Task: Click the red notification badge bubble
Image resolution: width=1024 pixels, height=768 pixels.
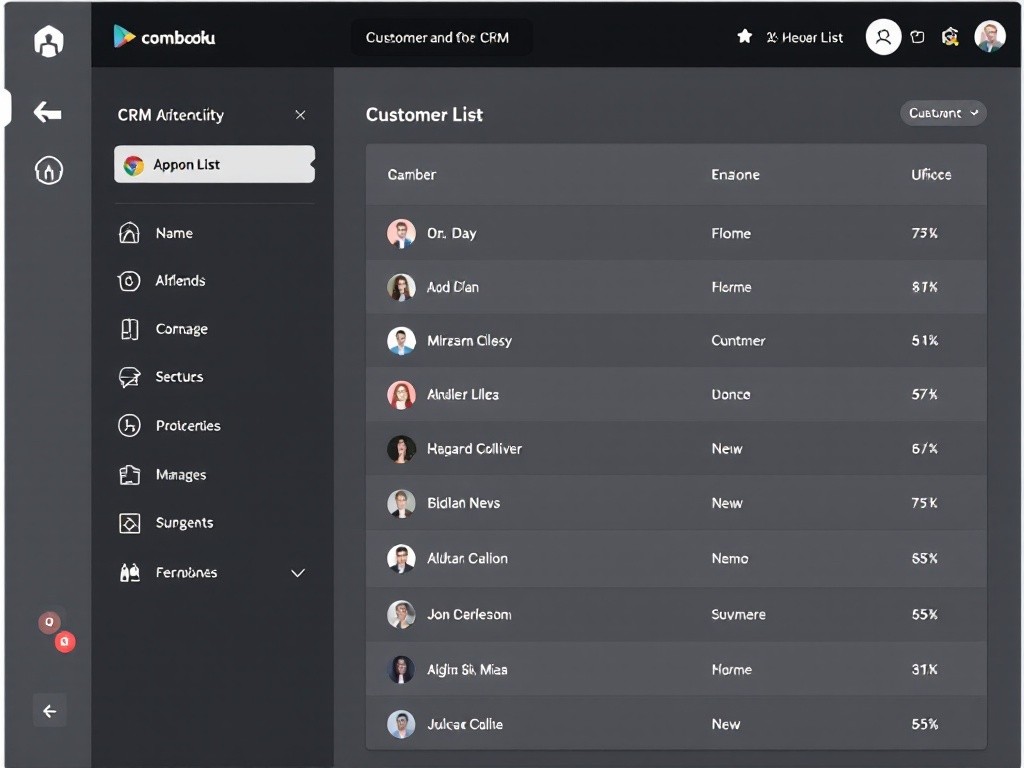Action: pyautogui.click(x=64, y=642)
